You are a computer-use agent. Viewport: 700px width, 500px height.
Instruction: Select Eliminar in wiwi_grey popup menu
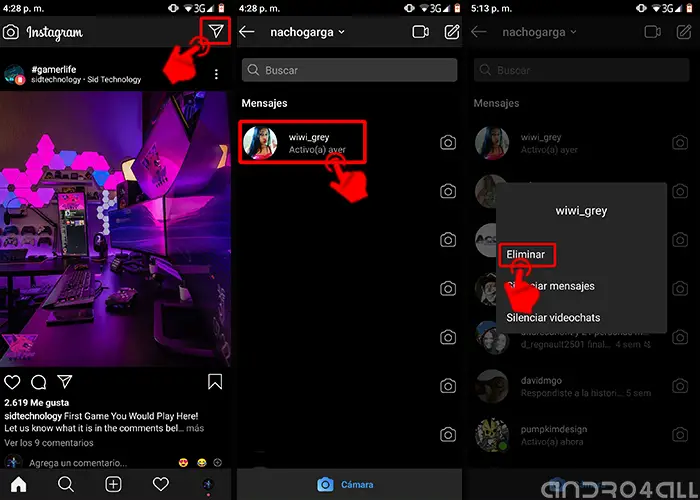coord(525,254)
